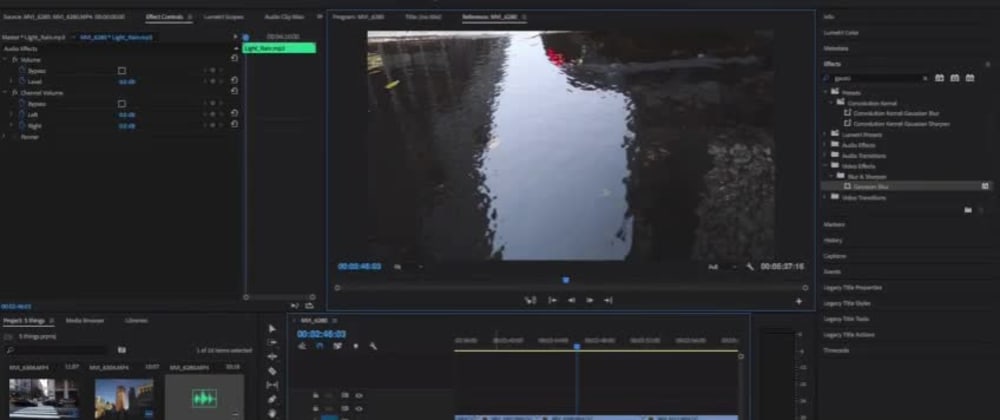Click the insert-as-nest icon in timeline header

[x=302, y=346]
